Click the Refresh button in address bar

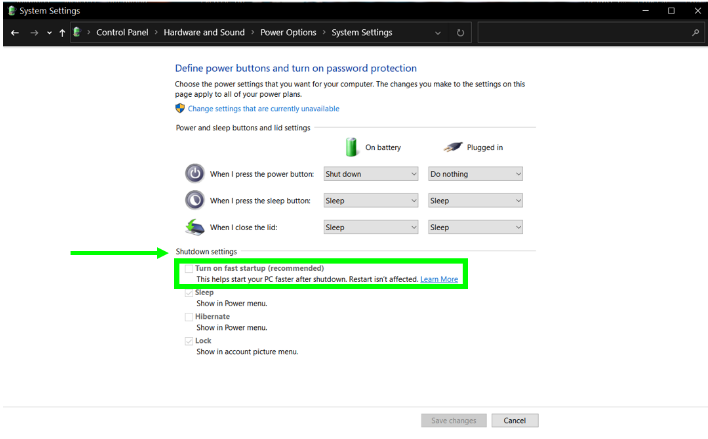460,33
